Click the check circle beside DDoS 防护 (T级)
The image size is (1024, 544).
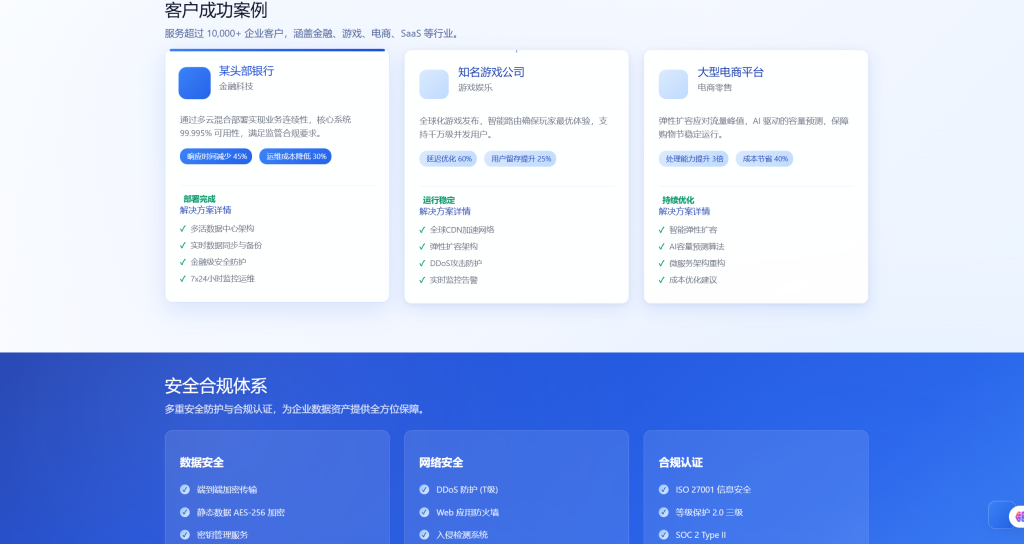pos(424,489)
